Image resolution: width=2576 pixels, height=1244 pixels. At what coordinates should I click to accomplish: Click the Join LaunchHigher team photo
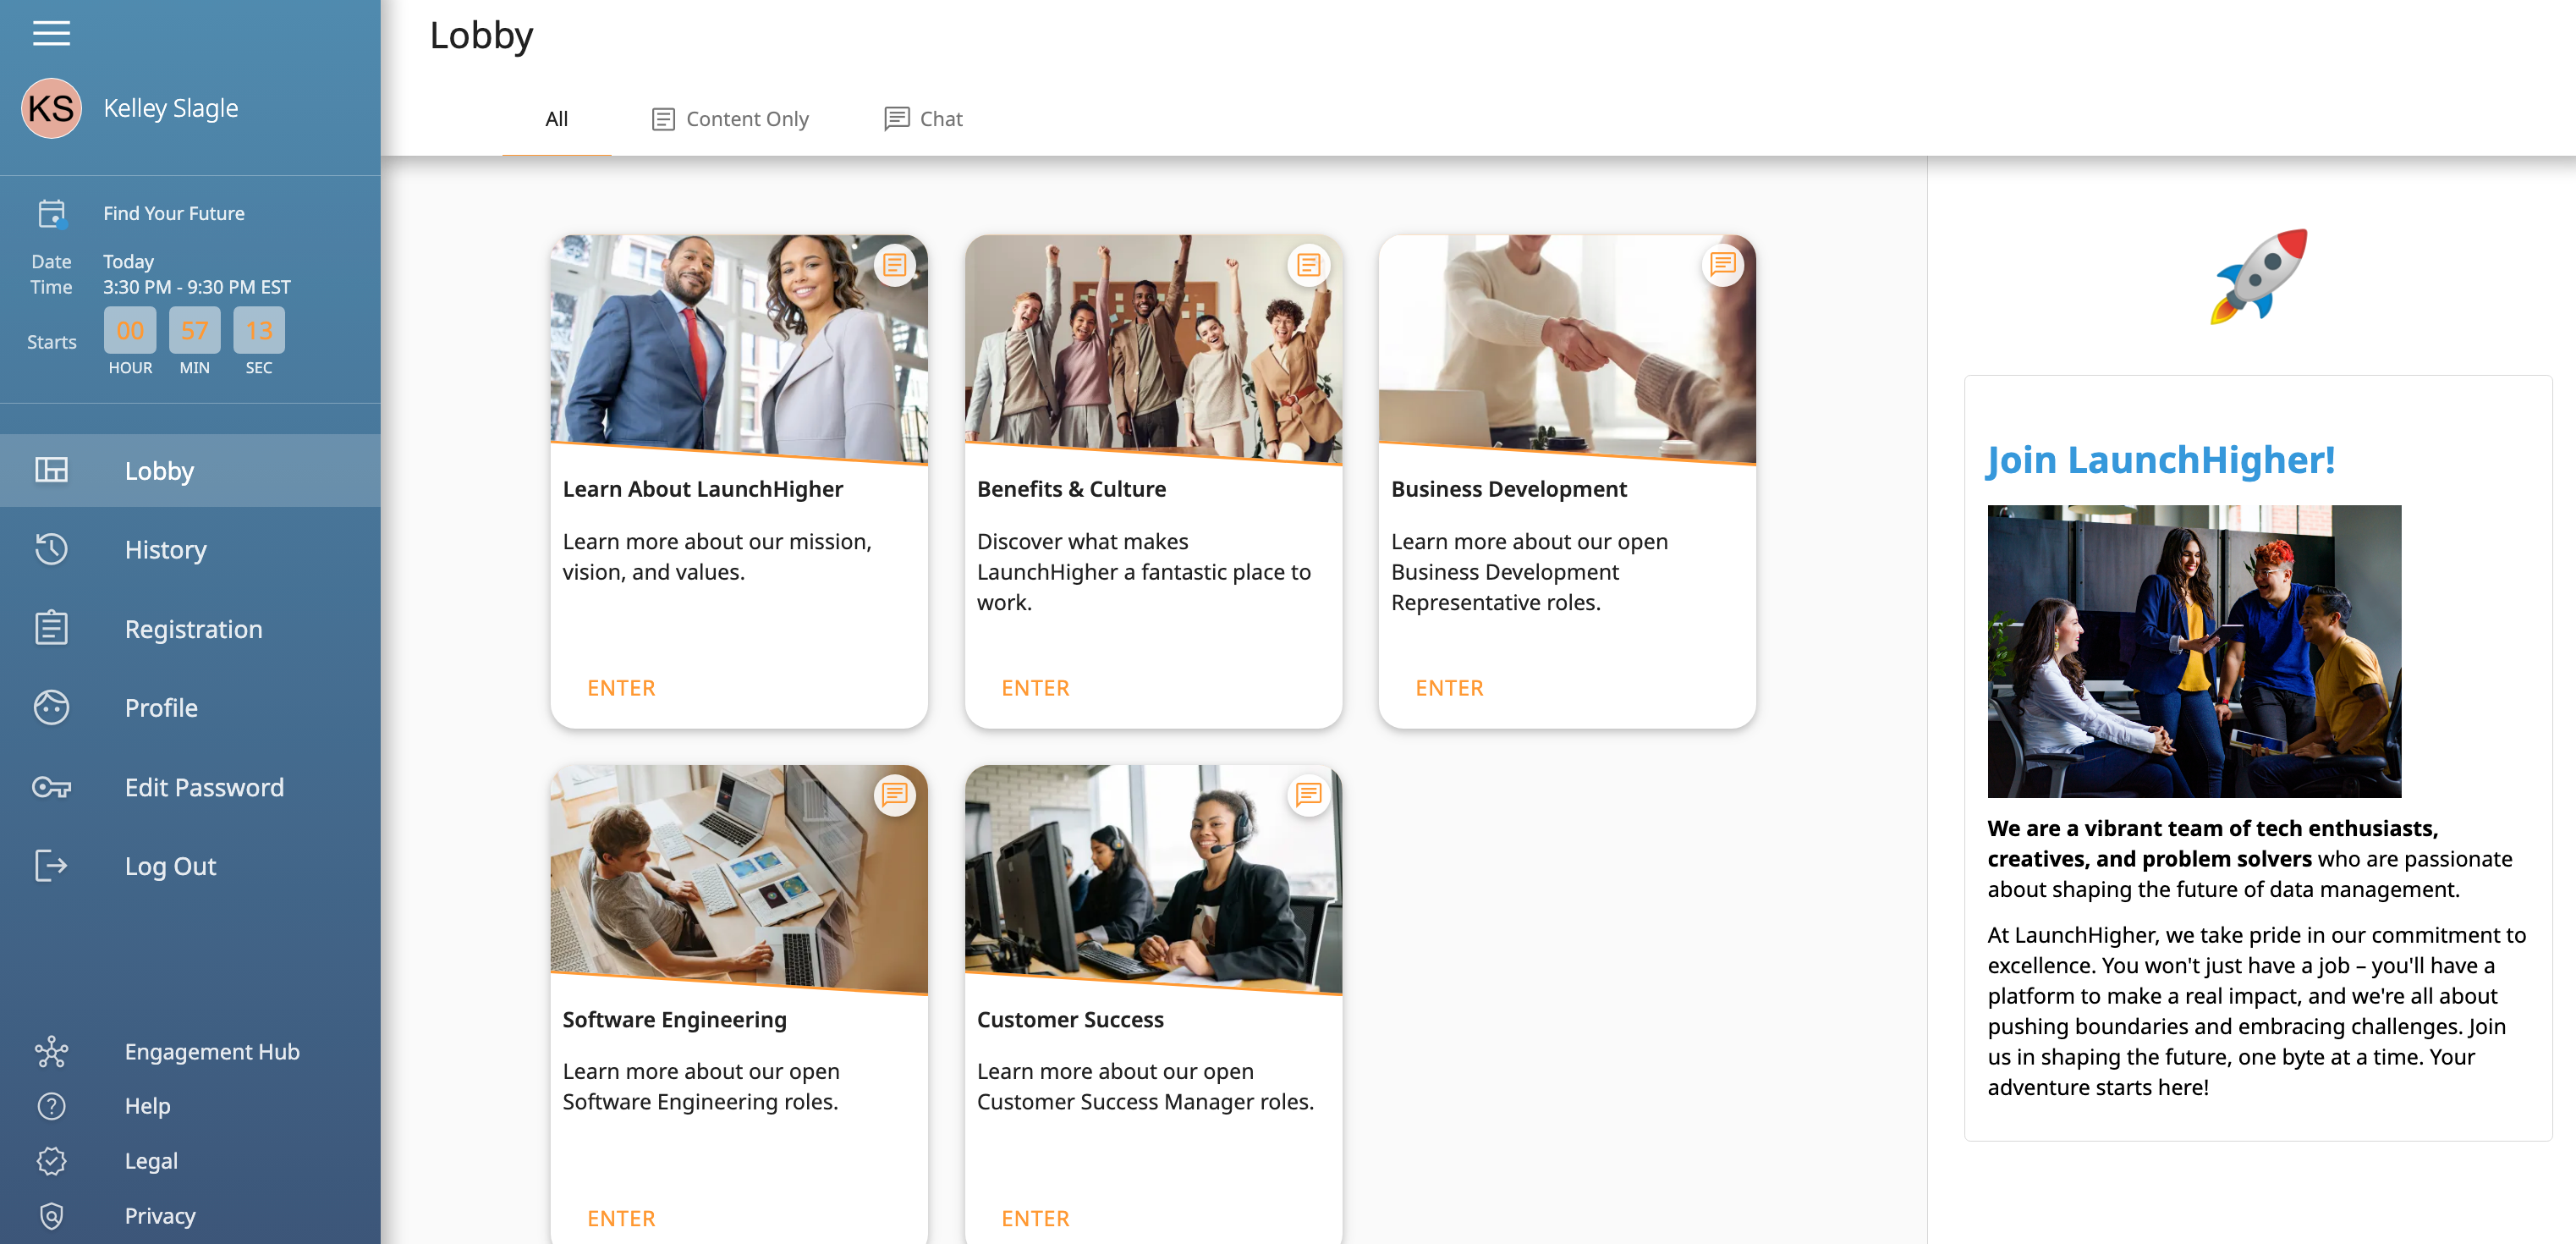(x=2193, y=650)
